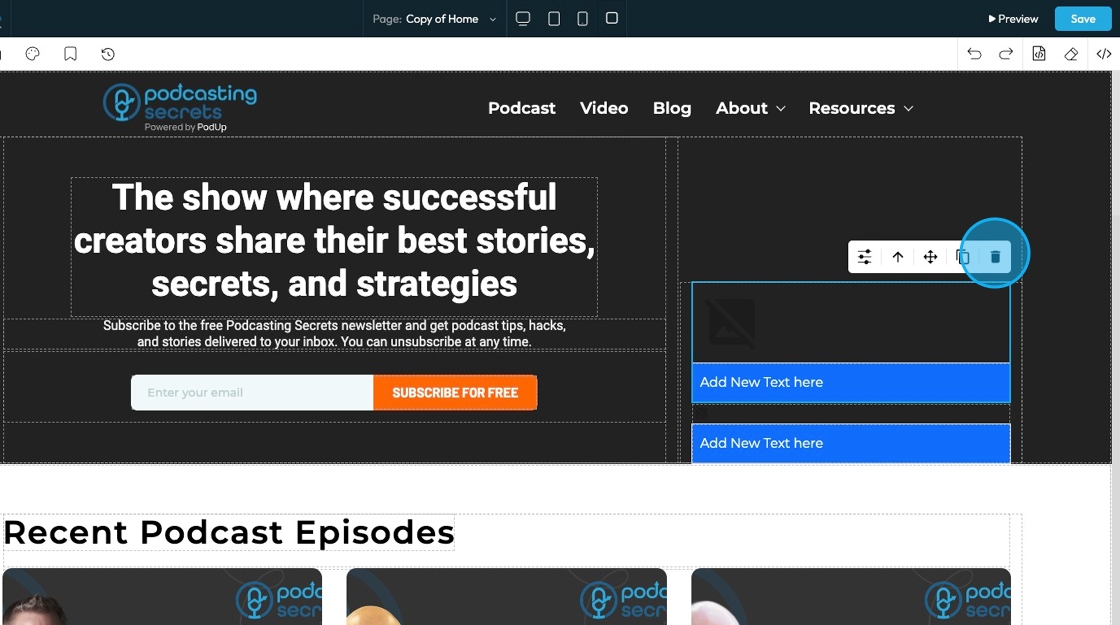Image resolution: width=1120 pixels, height=625 pixels.
Task: Open the bookmark saved templates icon
Action: [70, 54]
